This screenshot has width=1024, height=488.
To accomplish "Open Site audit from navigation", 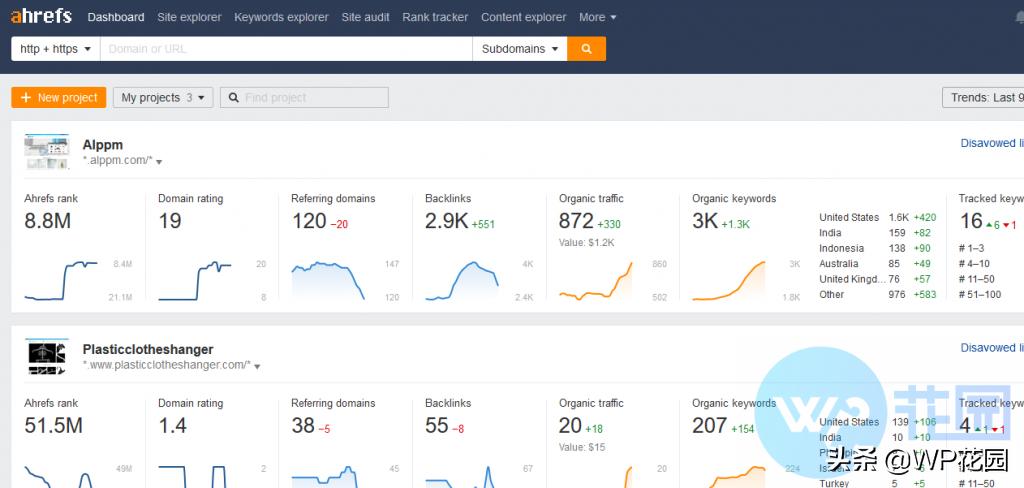I will [365, 17].
